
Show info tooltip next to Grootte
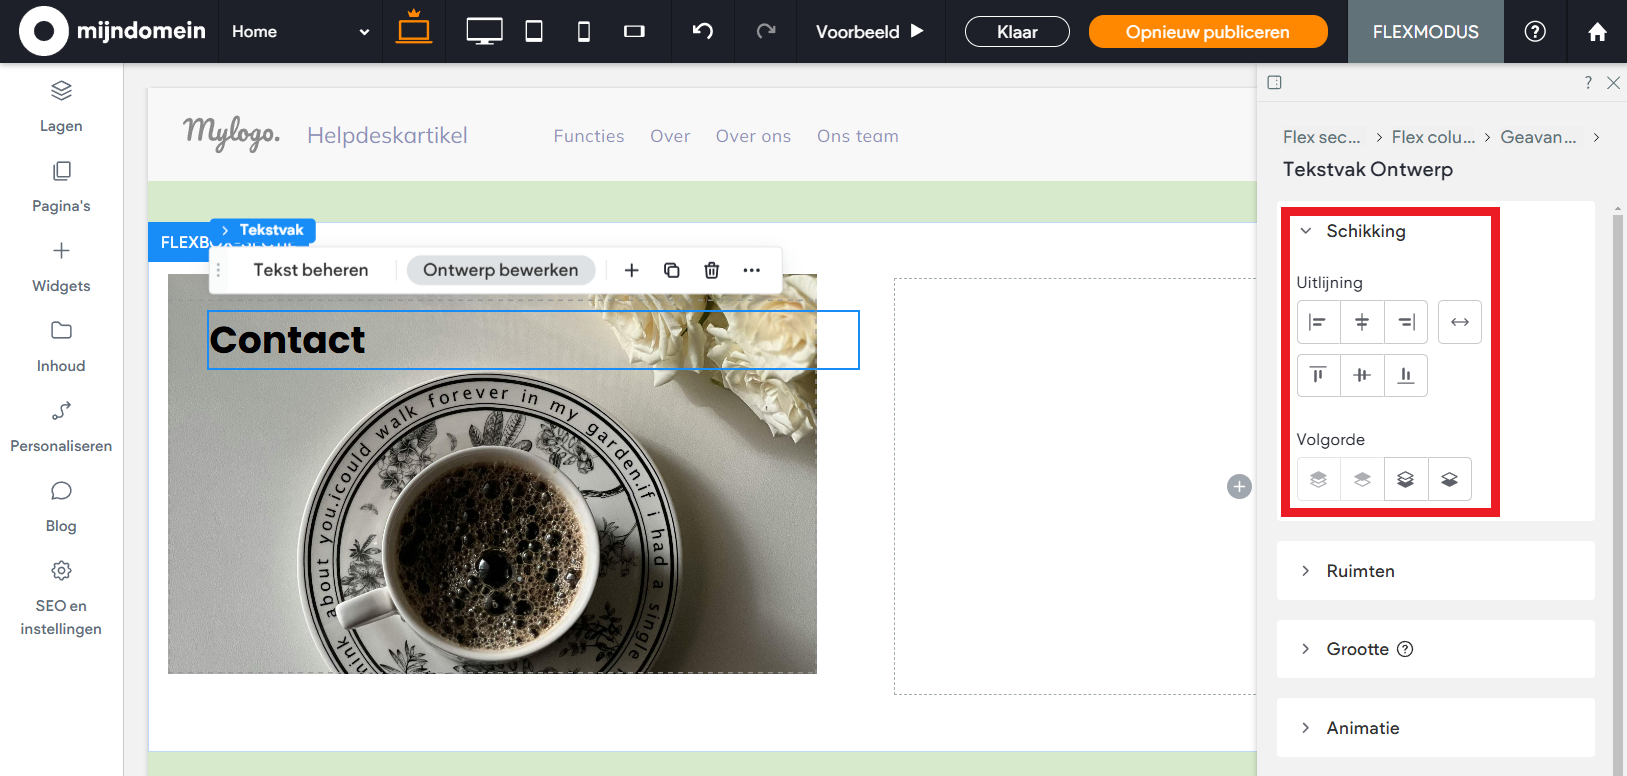click(1405, 649)
